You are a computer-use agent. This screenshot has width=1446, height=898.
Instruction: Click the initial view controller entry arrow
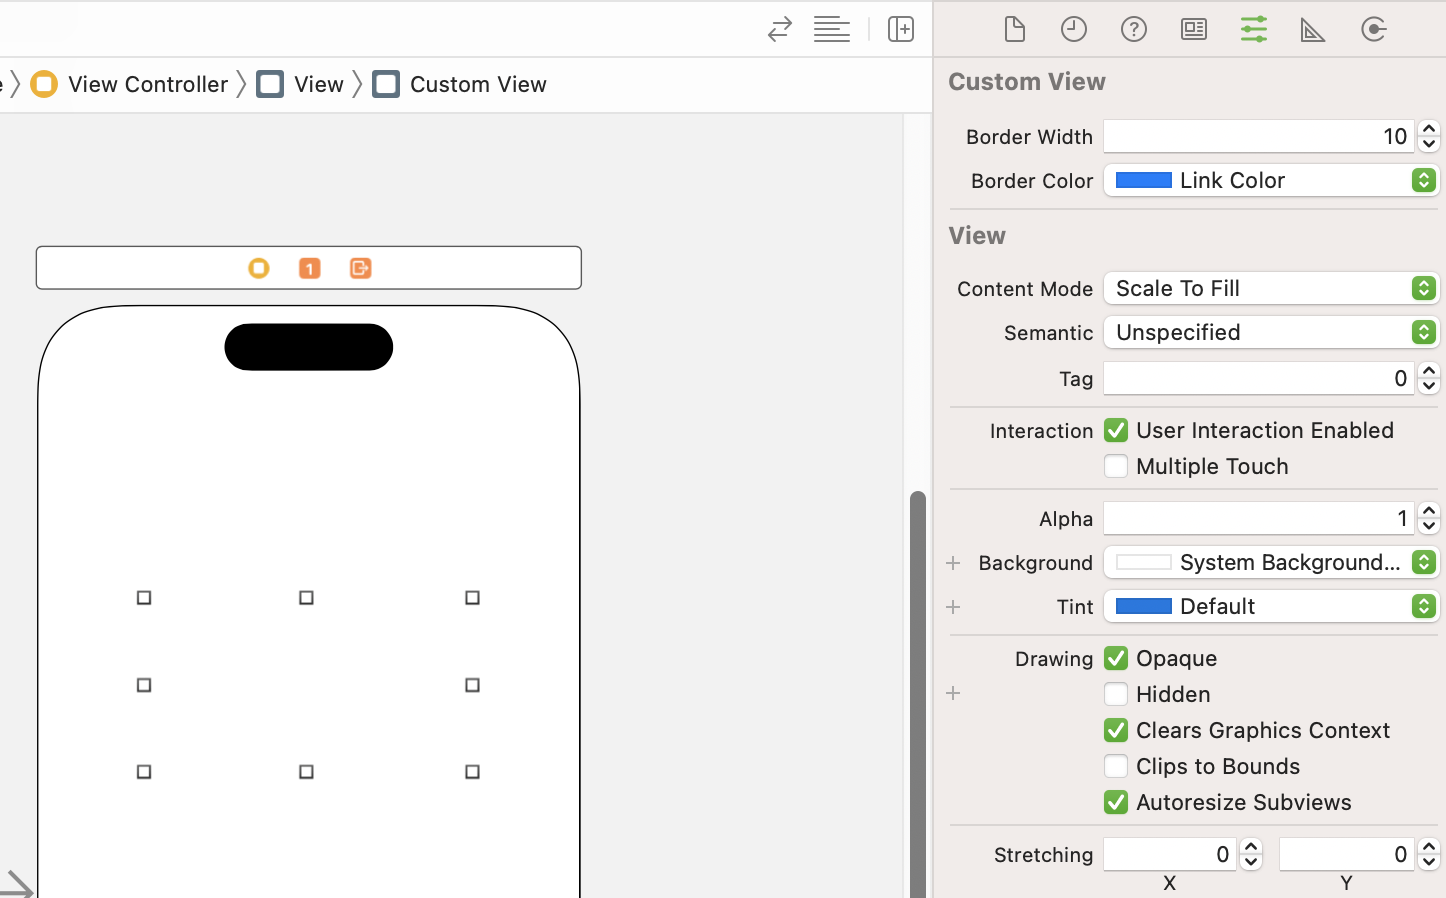click(x=16, y=884)
